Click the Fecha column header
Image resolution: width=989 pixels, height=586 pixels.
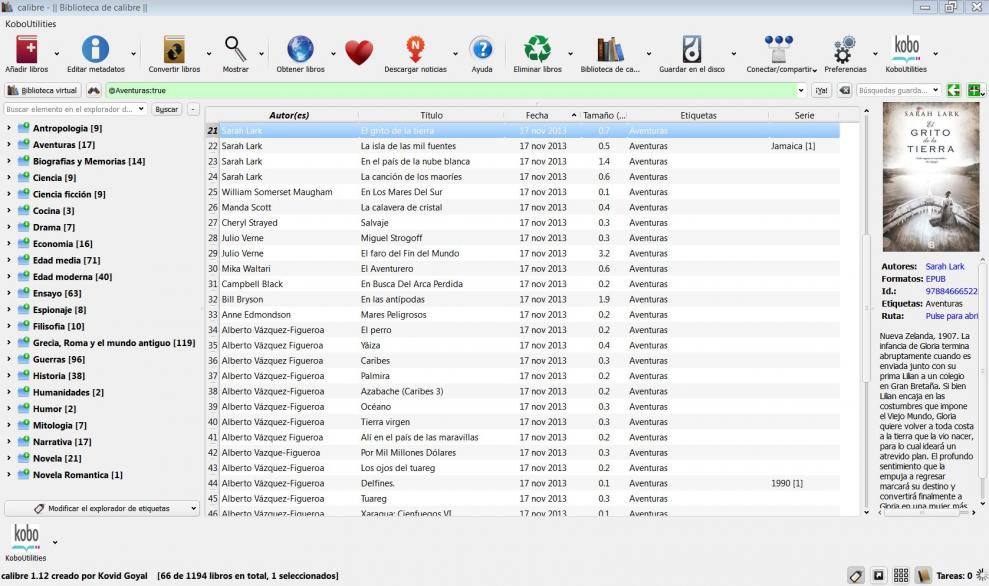point(537,115)
